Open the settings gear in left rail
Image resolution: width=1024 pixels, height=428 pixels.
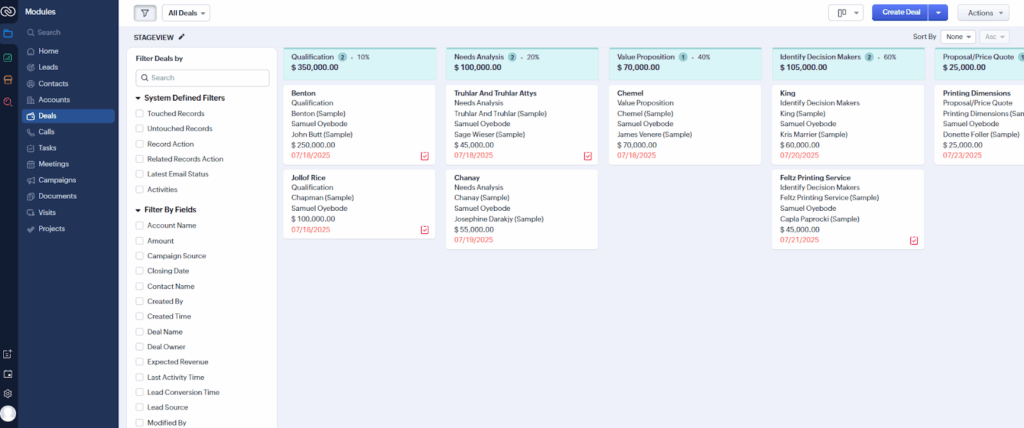[x=8, y=393]
